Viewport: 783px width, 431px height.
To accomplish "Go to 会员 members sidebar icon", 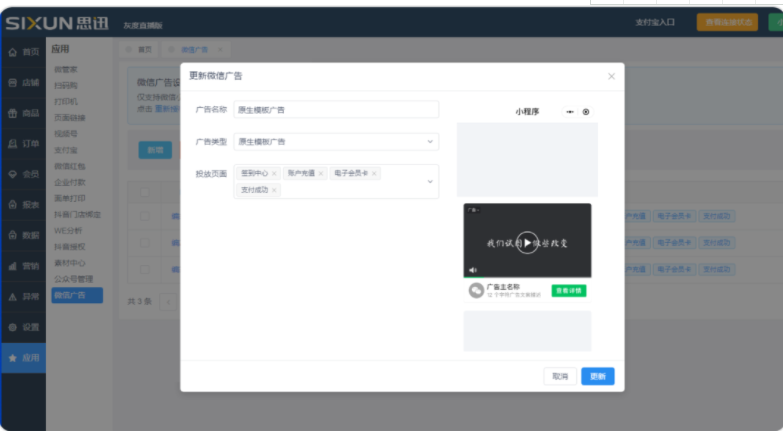I will click(12, 174).
